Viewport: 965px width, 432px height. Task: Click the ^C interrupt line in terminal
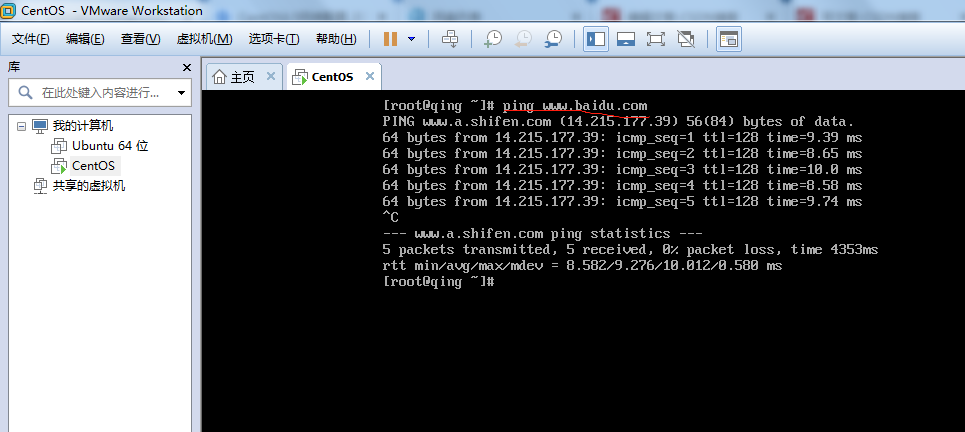coord(390,218)
